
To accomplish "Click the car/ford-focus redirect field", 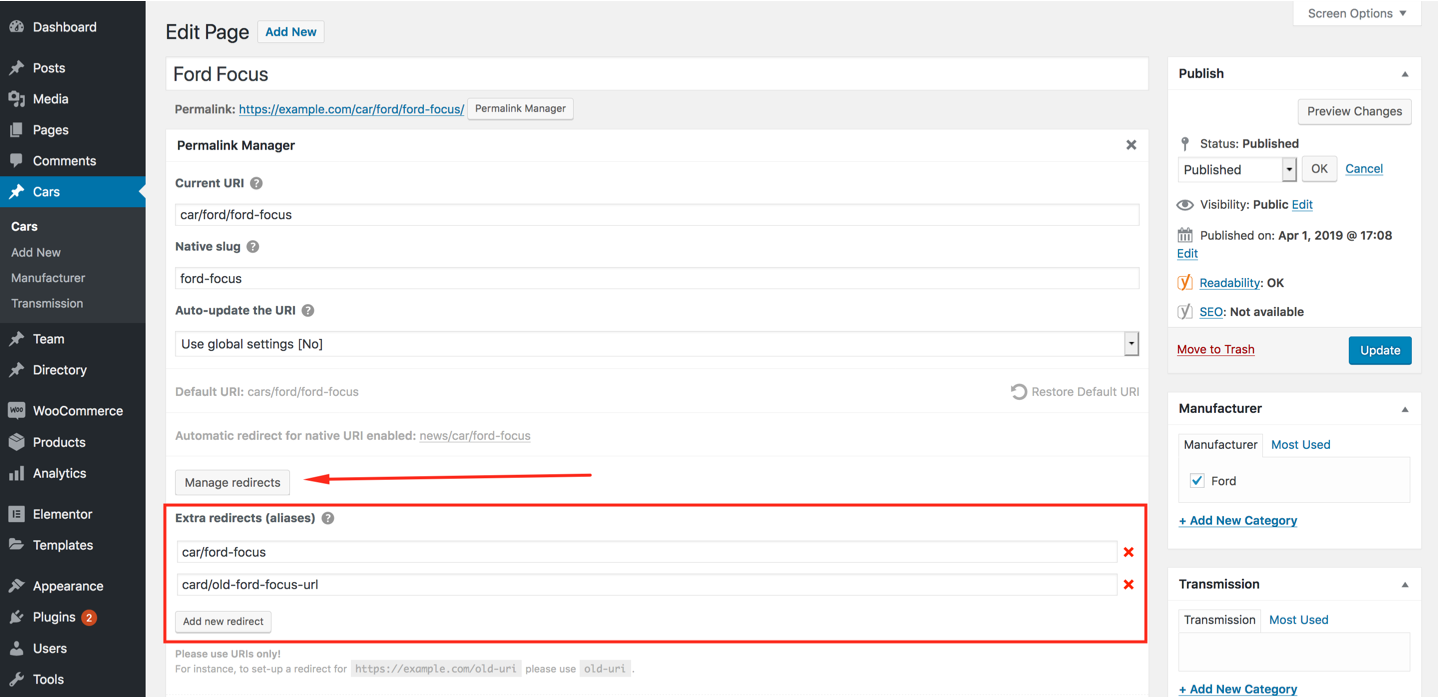I will pyautogui.click(x=646, y=552).
